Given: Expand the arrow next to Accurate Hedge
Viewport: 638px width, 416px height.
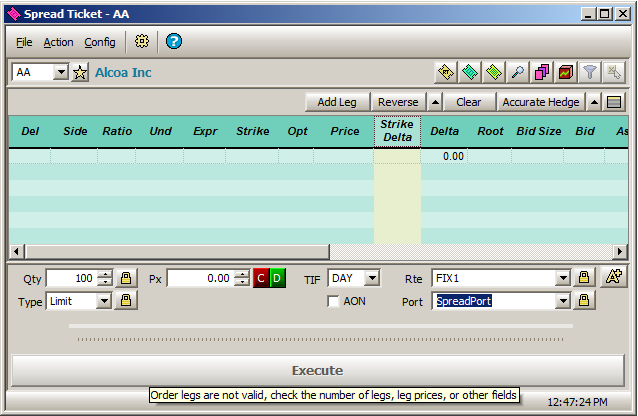Looking at the screenshot, I should pos(594,102).
